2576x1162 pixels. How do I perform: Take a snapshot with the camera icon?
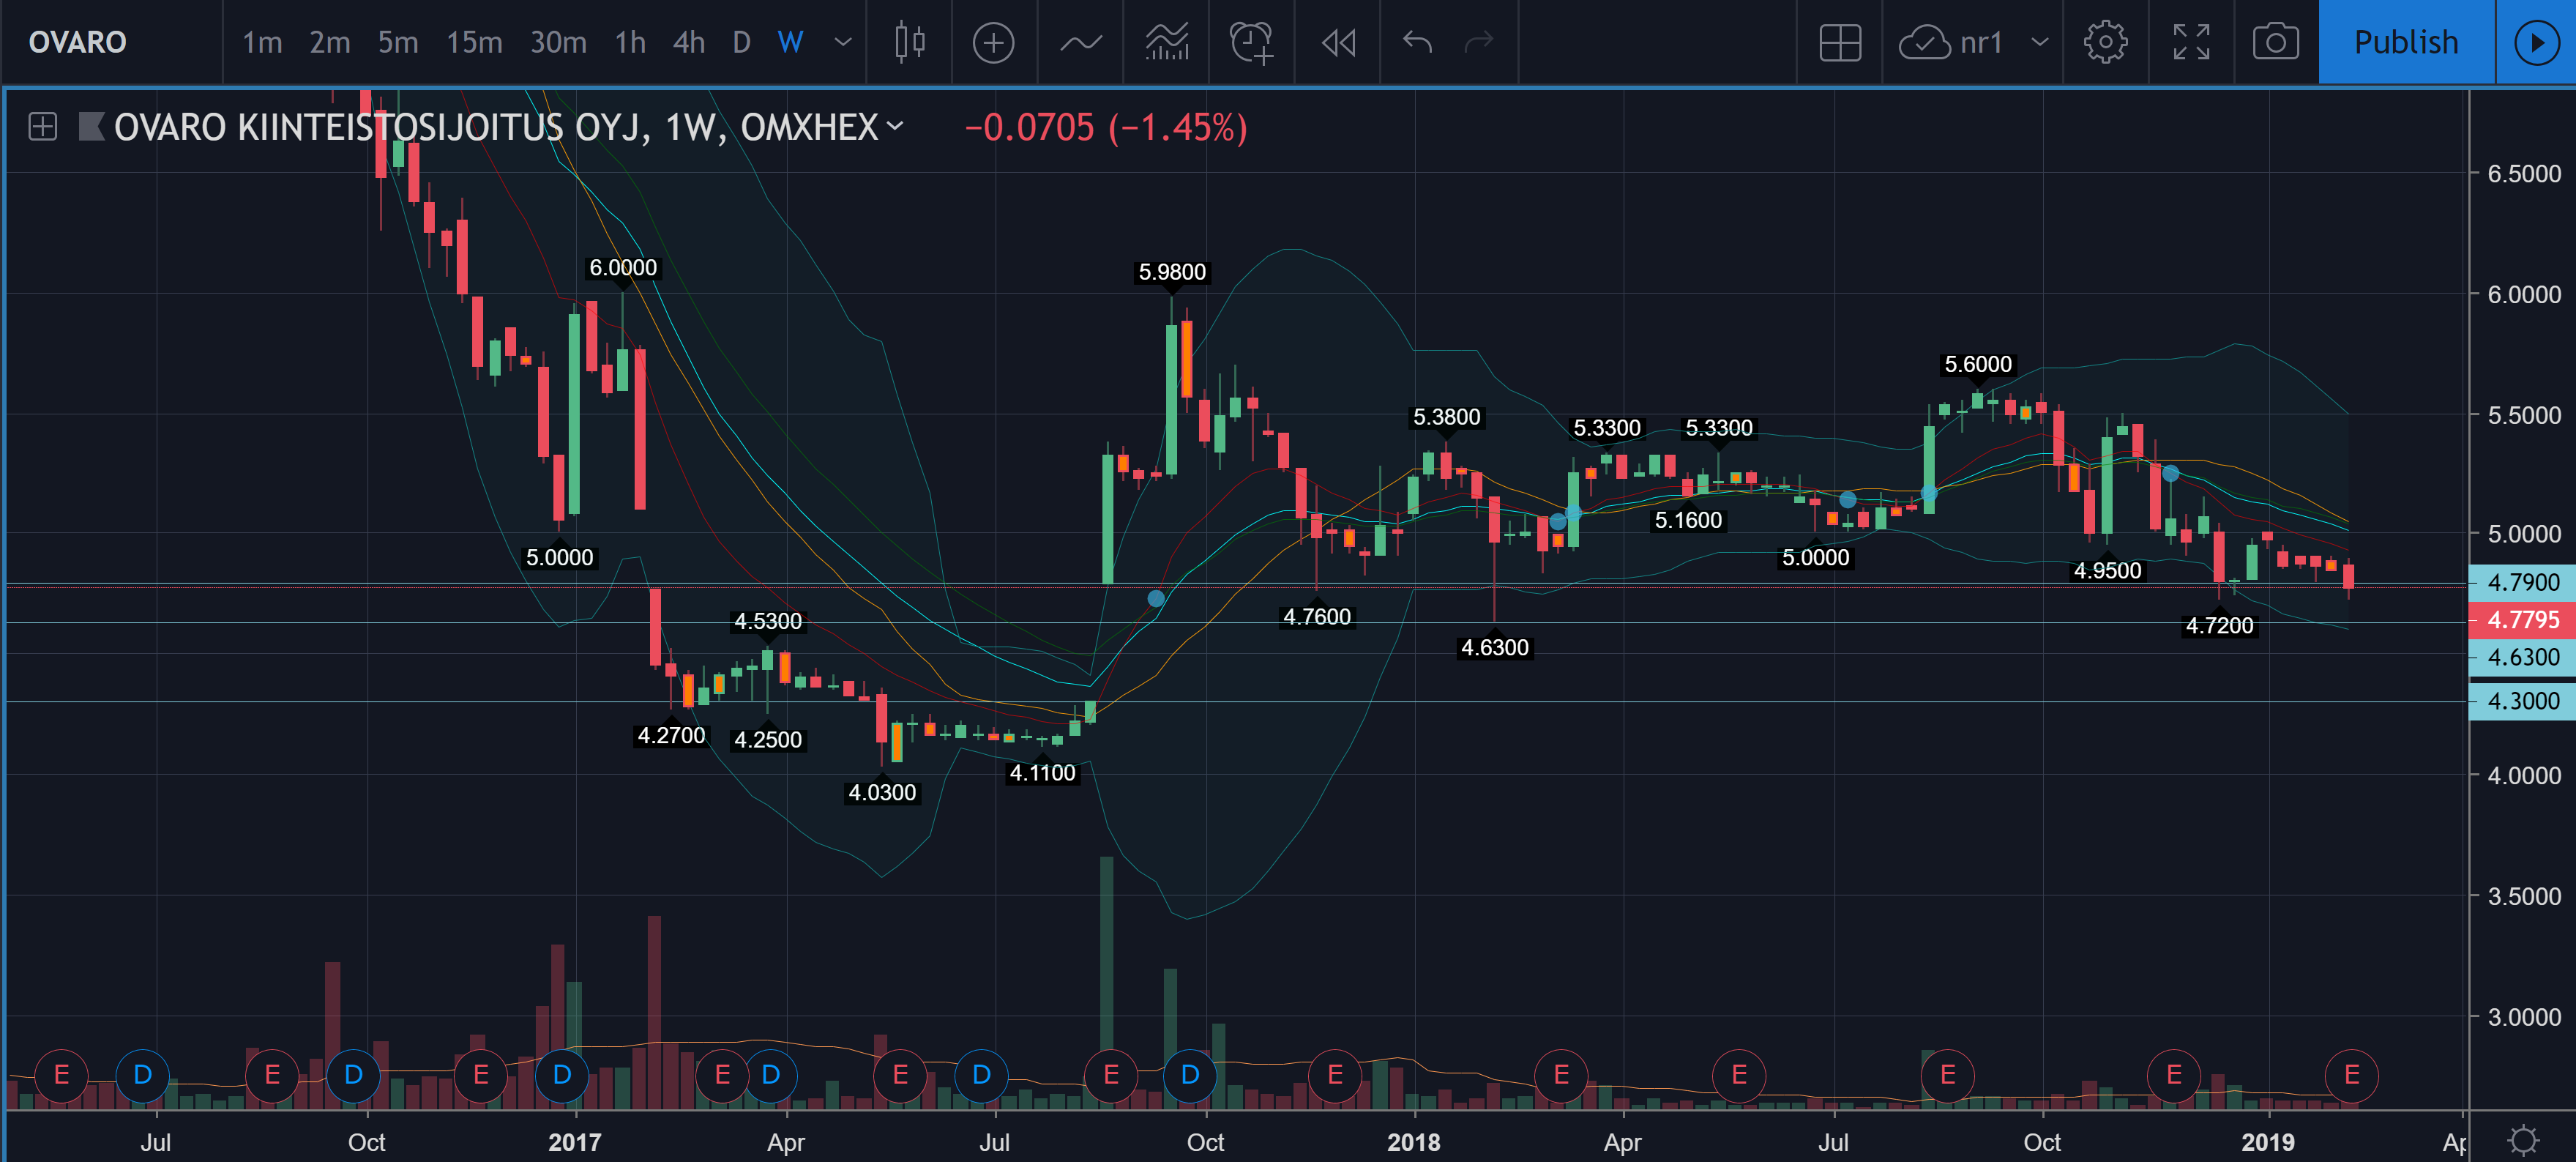pos(2275,42)
